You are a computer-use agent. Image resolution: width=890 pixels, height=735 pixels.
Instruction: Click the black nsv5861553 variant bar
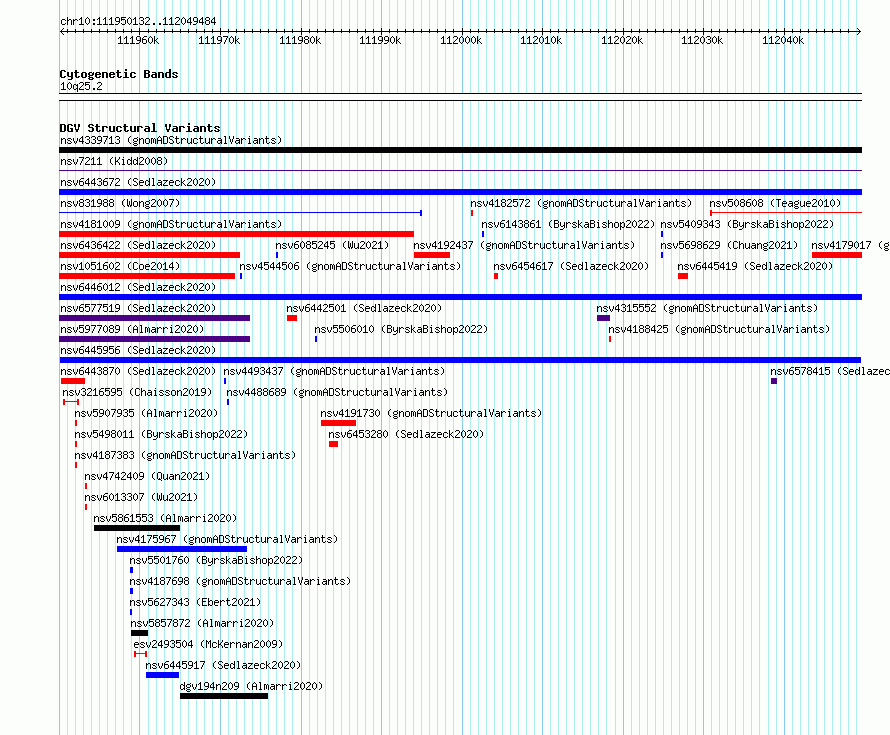(x=137, y=528)
